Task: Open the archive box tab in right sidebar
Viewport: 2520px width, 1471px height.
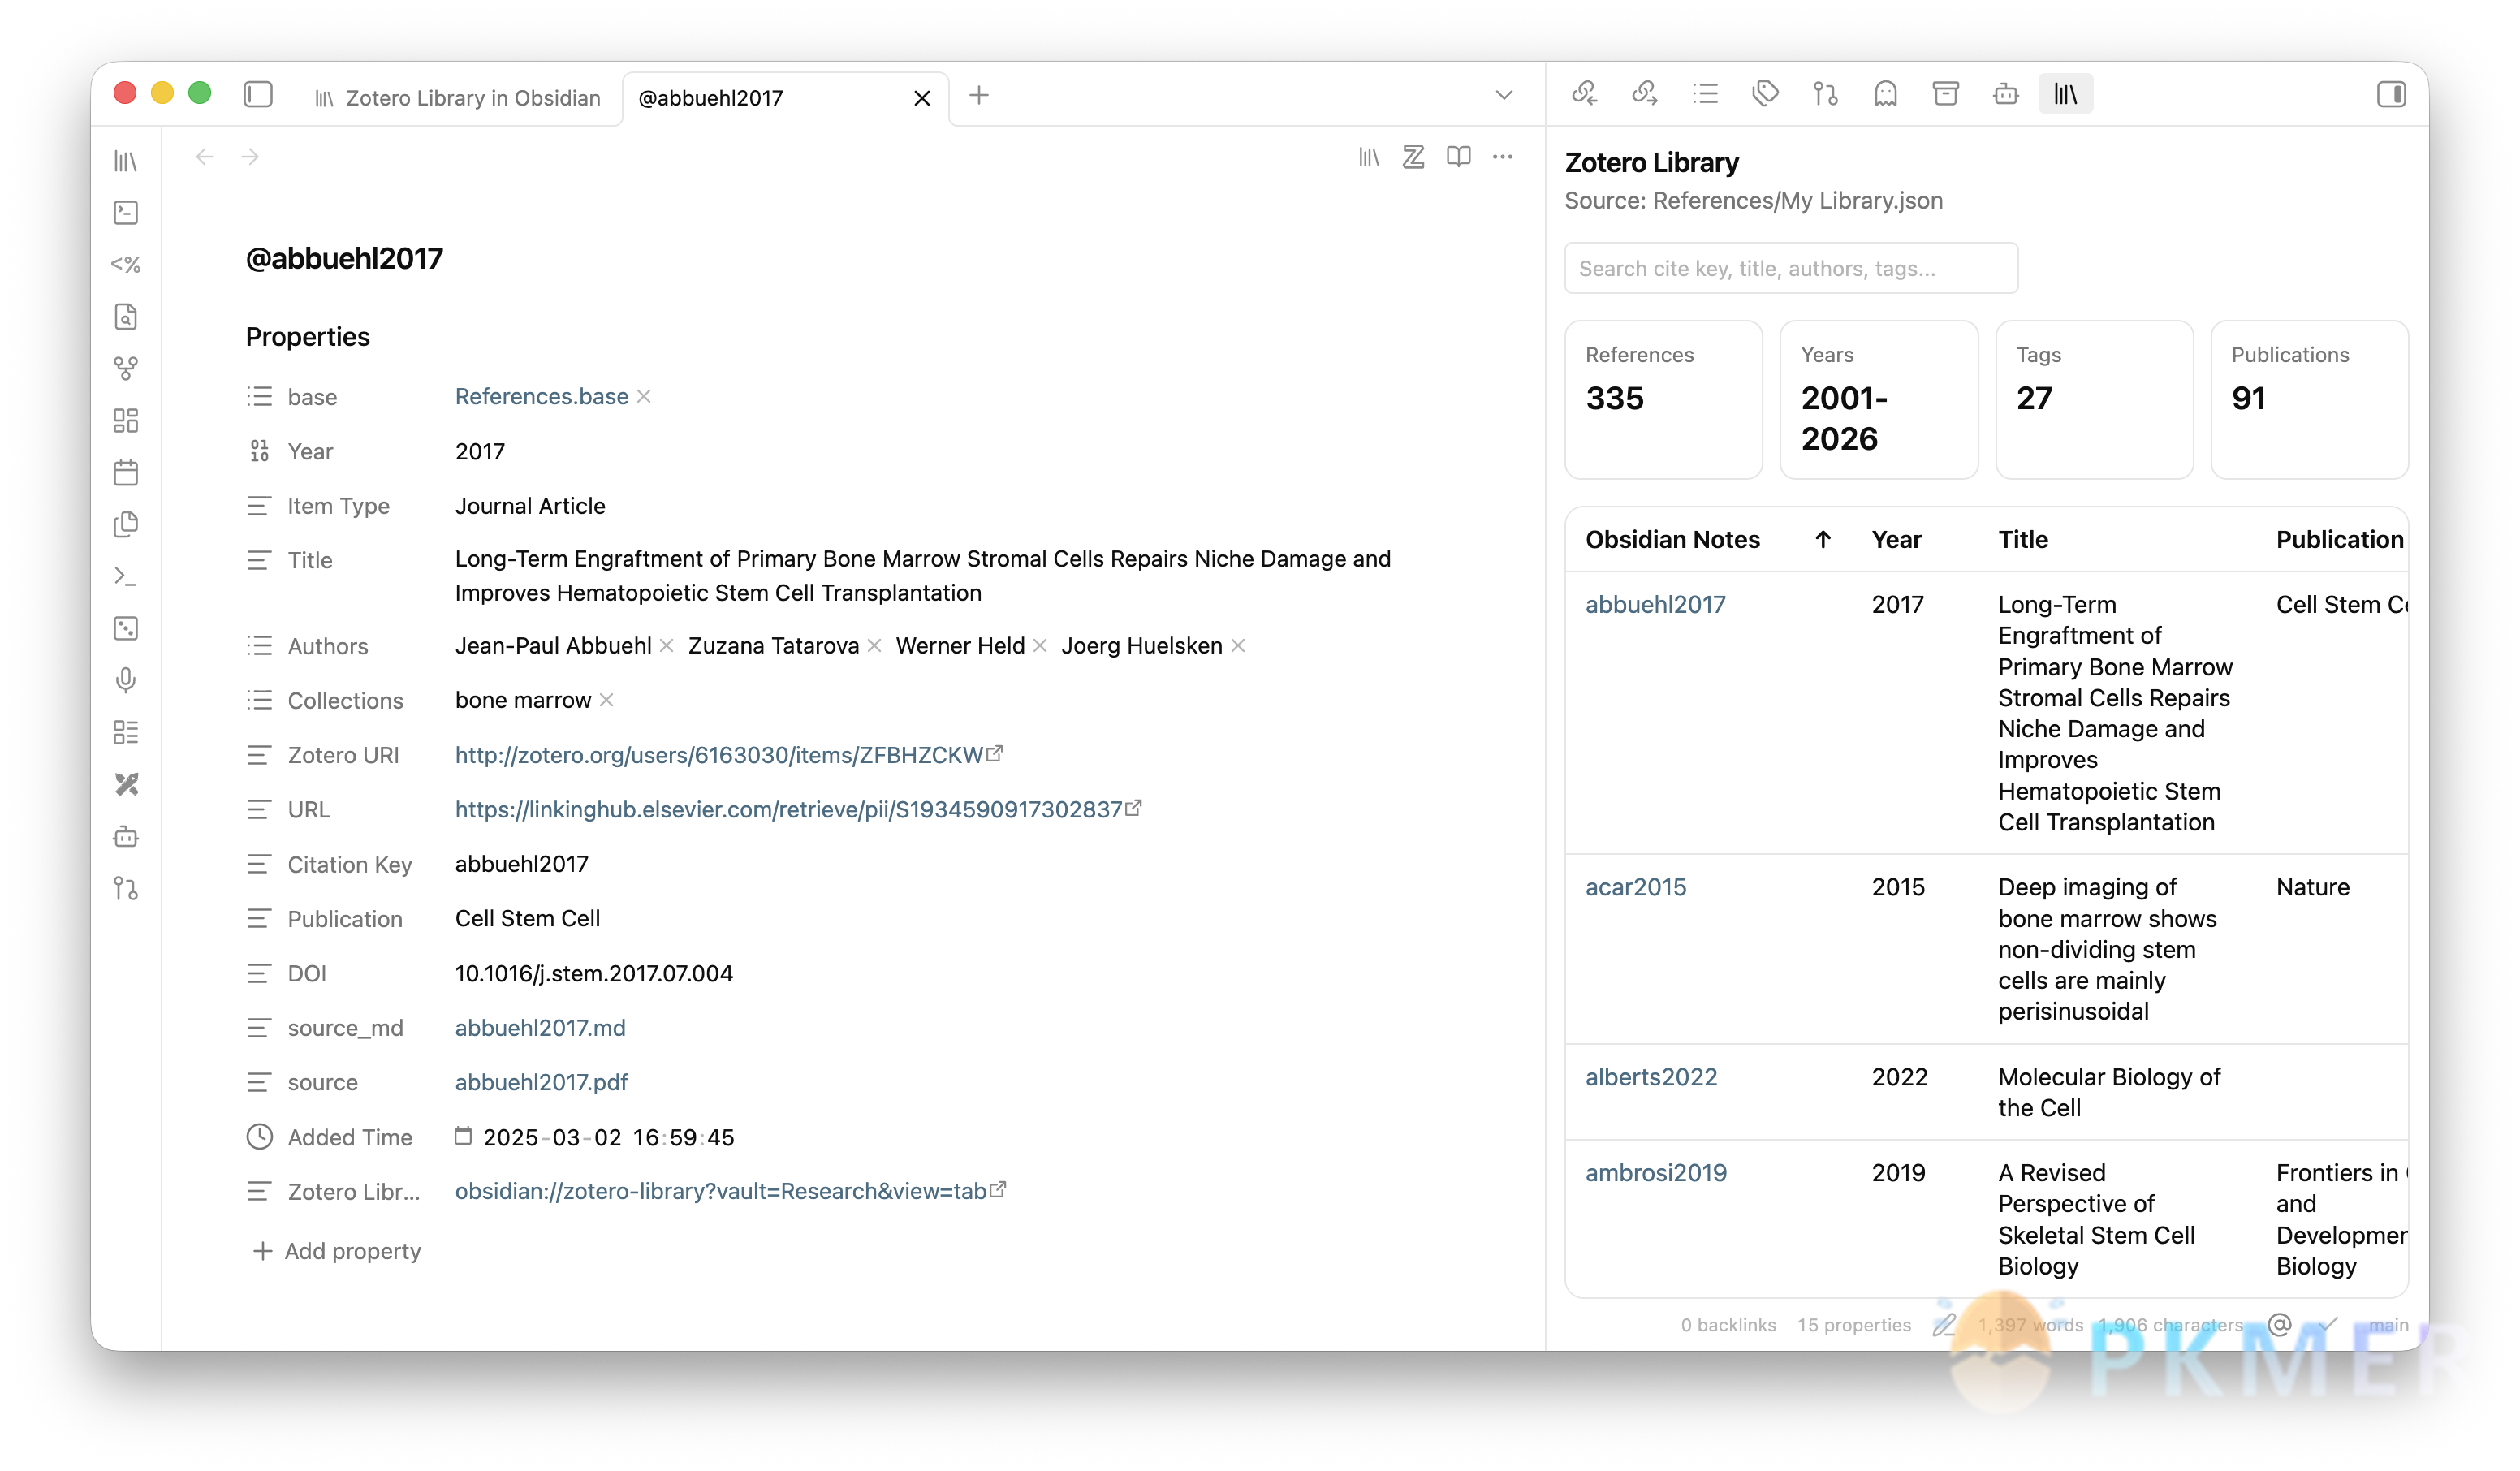Action: (1946, 94)
